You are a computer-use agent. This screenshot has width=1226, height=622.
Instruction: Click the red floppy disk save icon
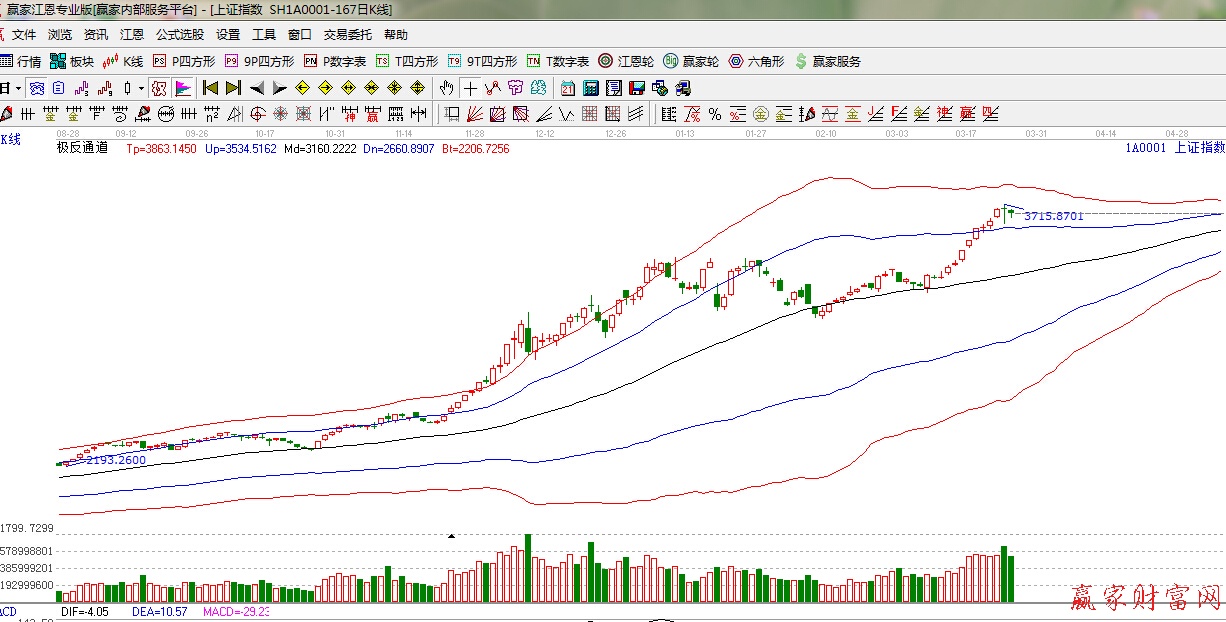(637, 88)
